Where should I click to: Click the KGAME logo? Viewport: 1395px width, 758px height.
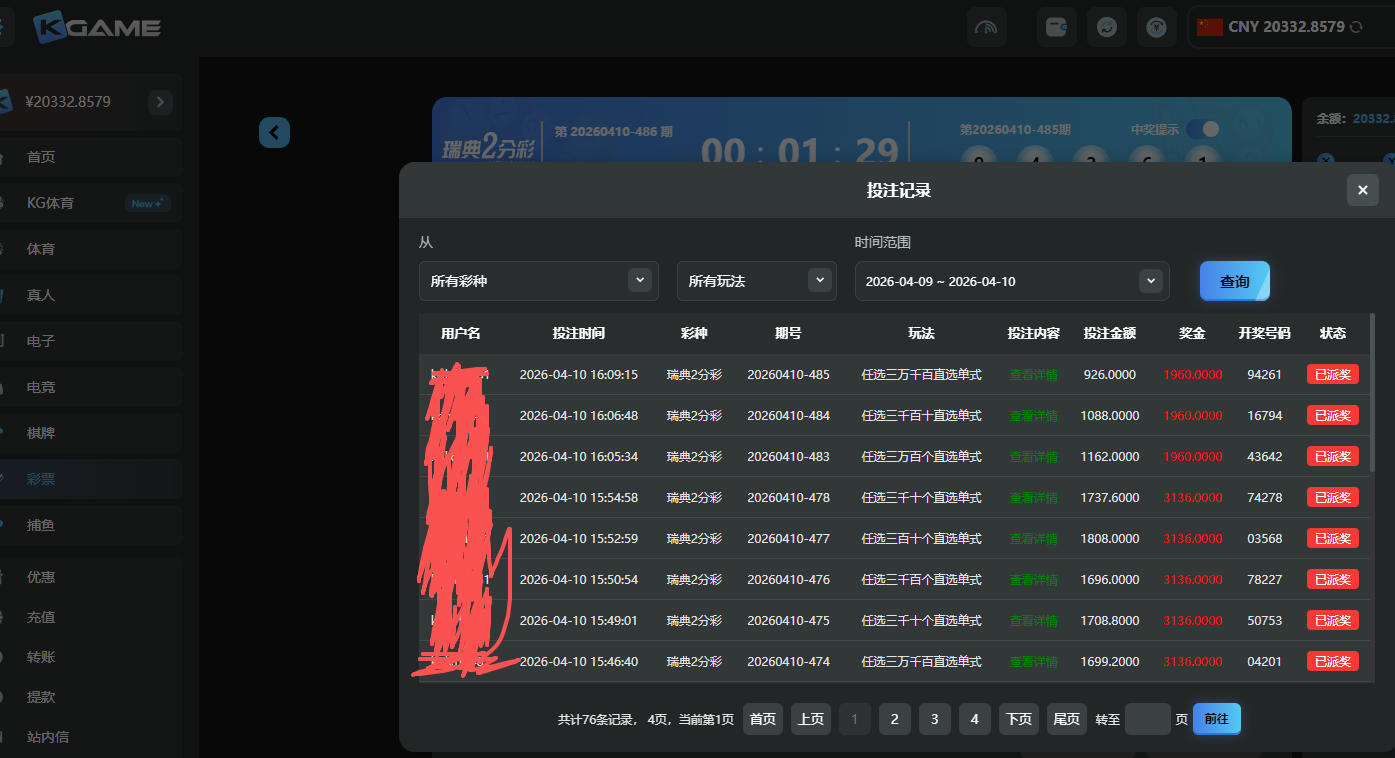point(97,27)
